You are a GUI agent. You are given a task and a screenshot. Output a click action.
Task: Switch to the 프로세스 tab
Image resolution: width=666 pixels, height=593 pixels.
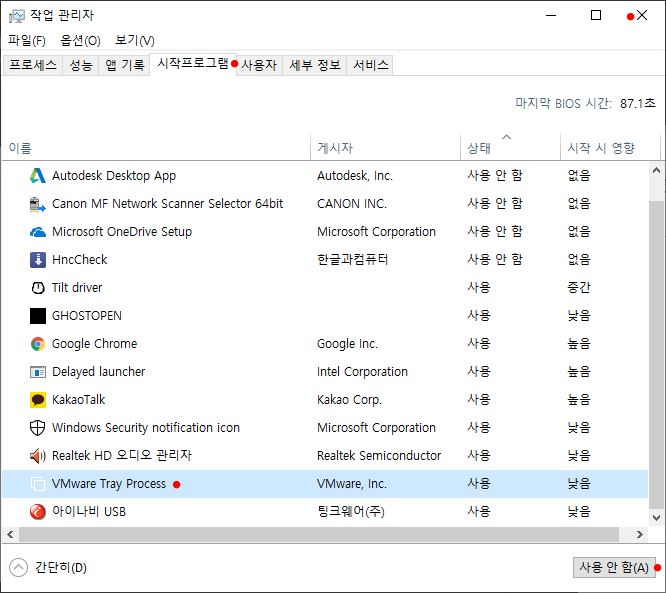(x=33, y=65)
